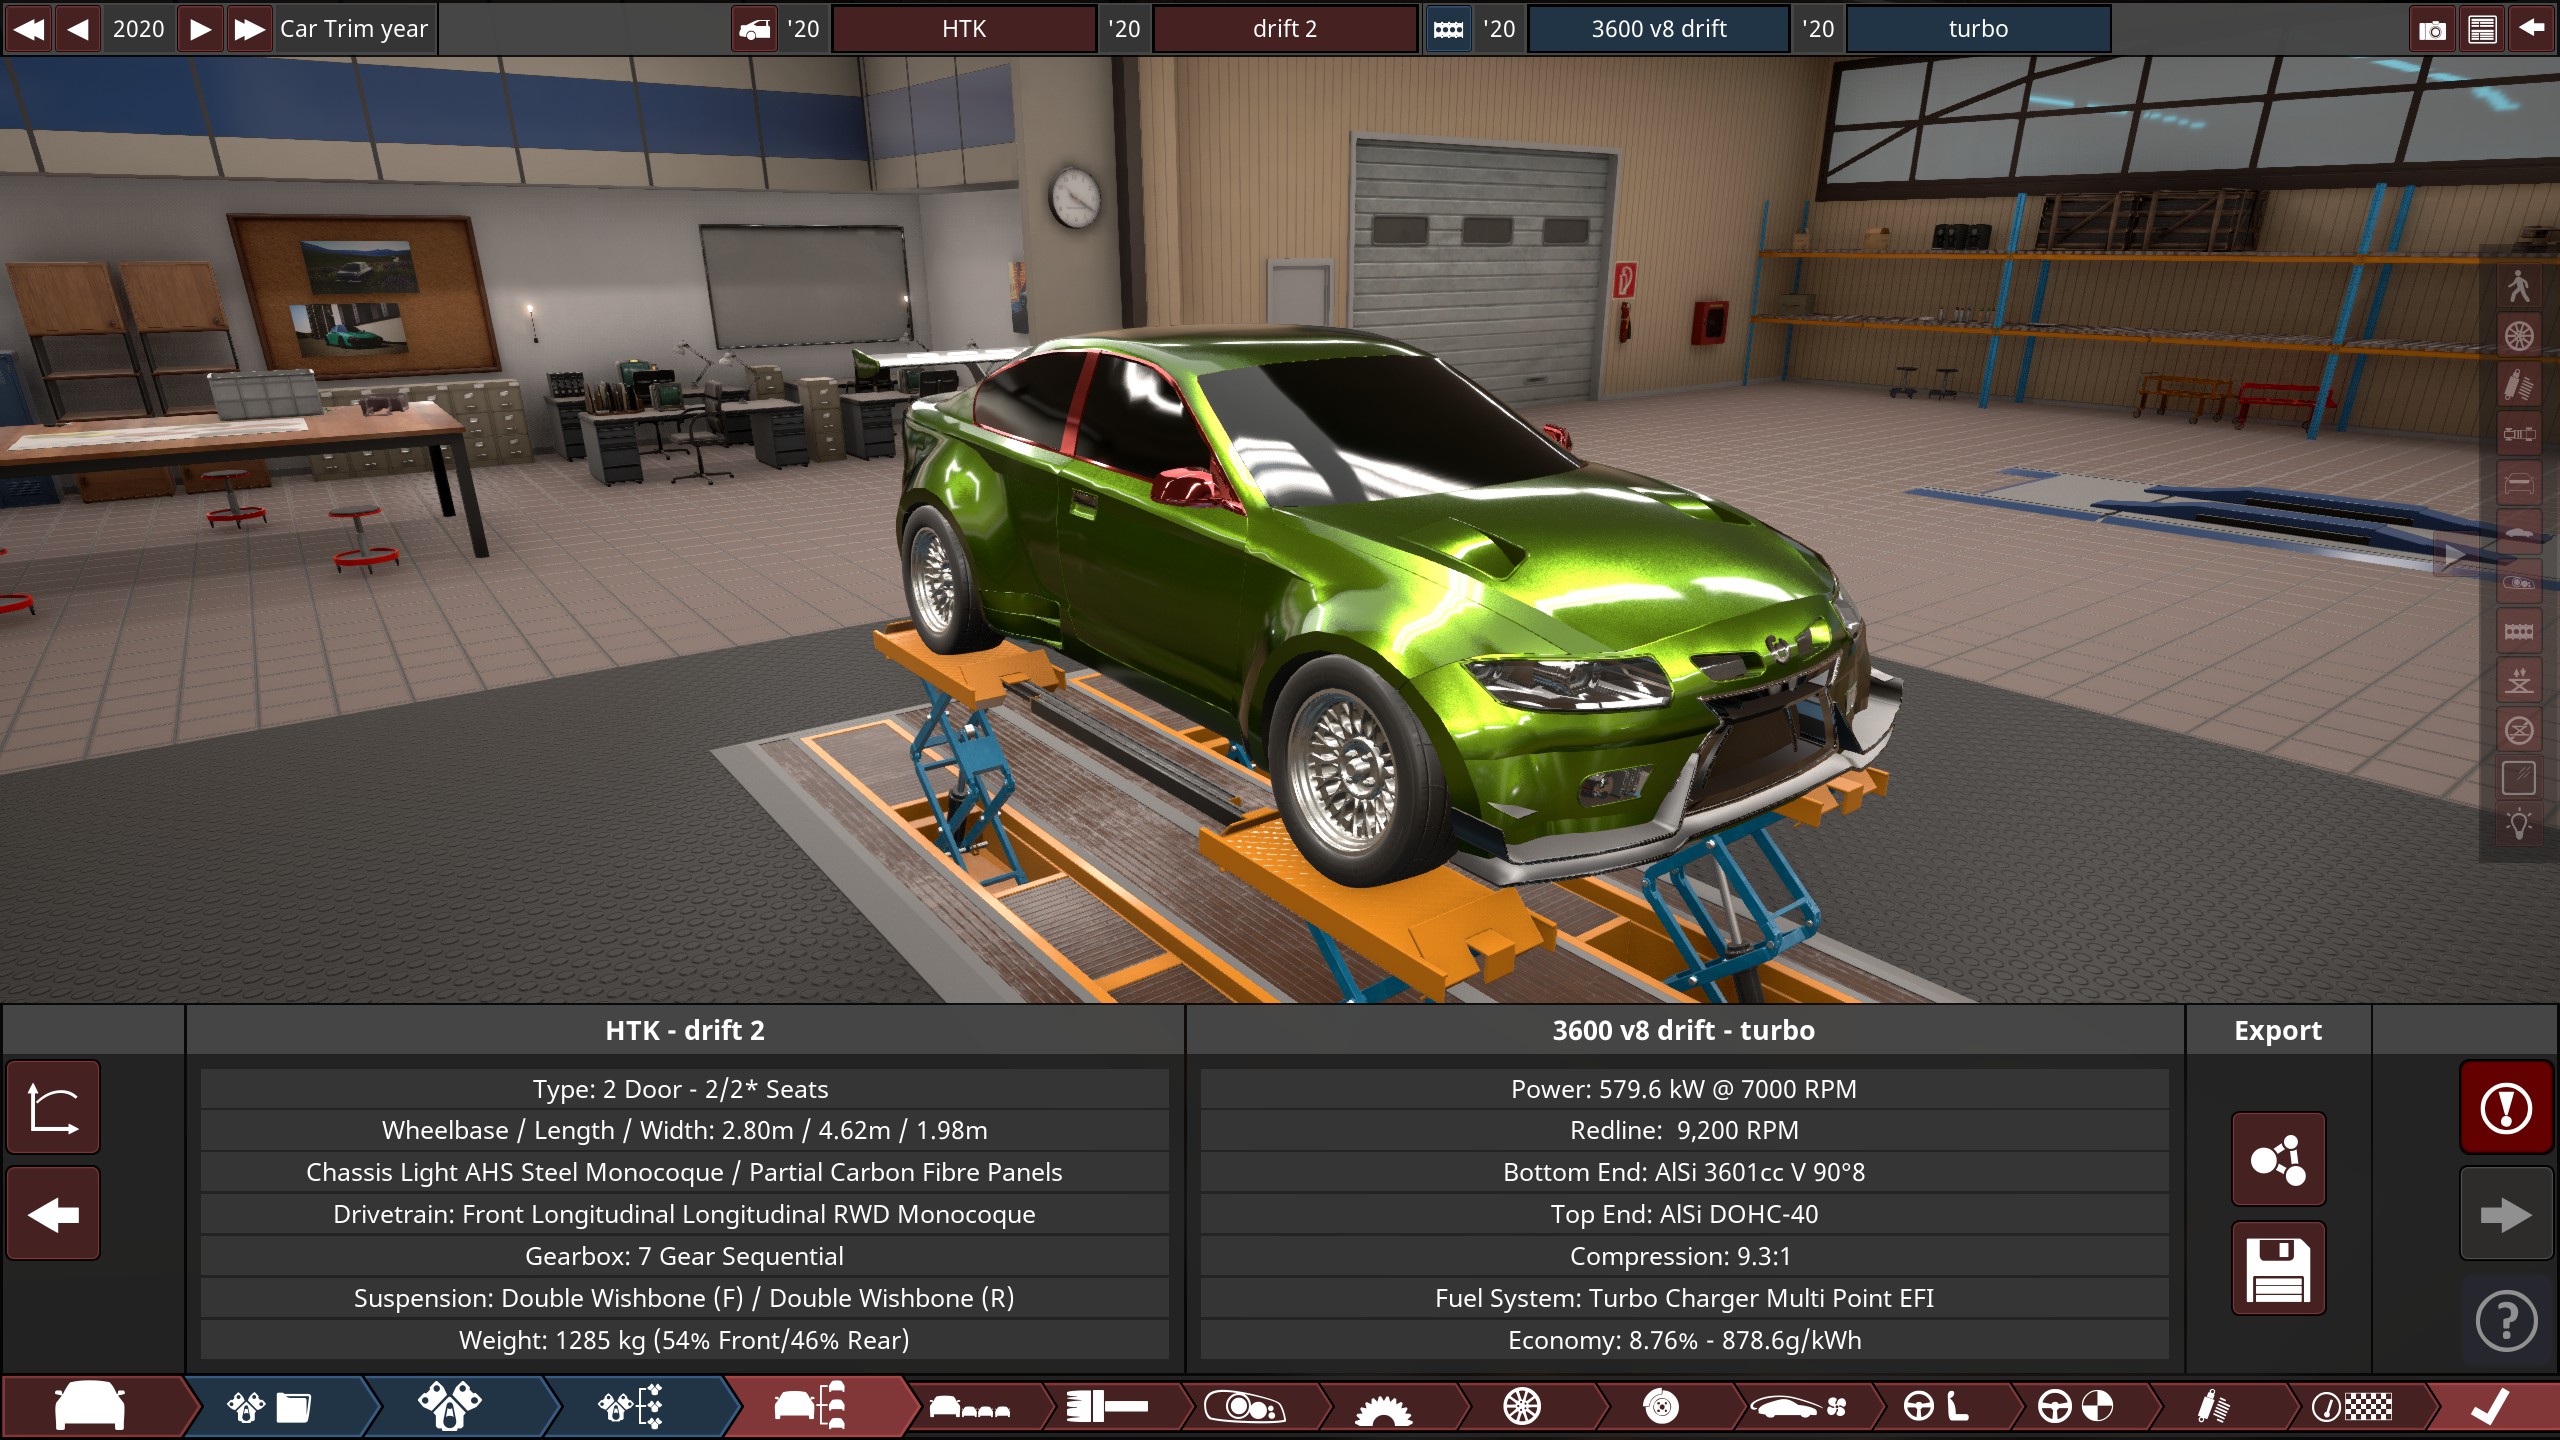
Task: Click the car icon in the top bar
Action: pos(755,29)
